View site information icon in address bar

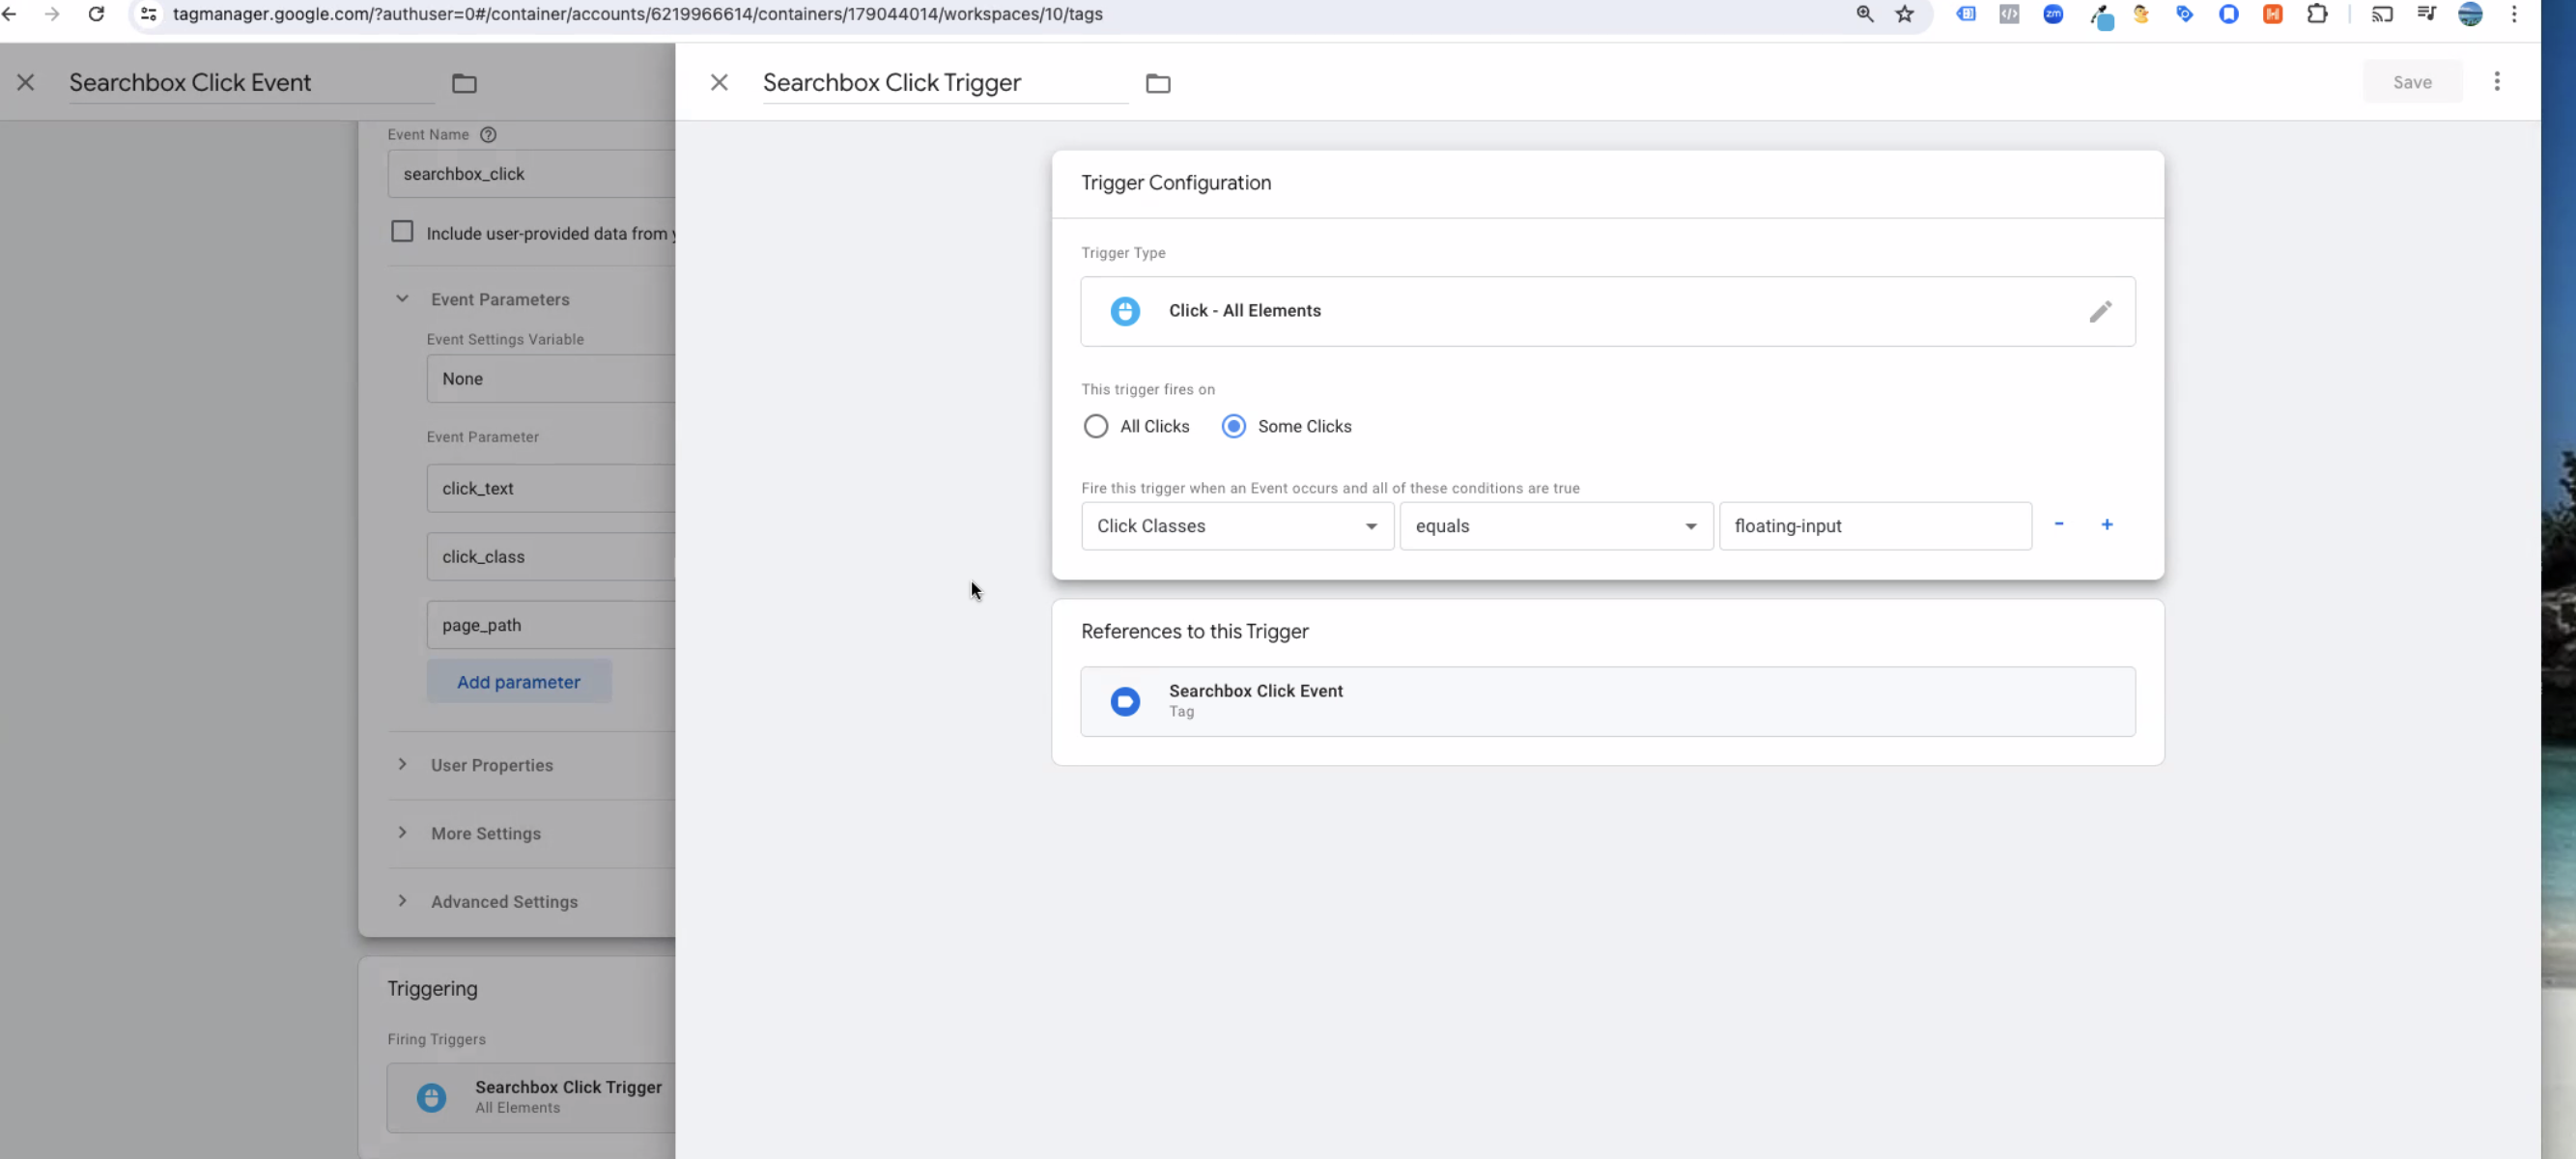(x=148, y=14)
